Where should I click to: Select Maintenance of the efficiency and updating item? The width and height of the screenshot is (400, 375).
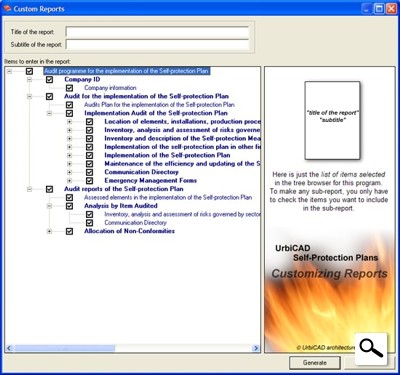(x=182, y=164)
